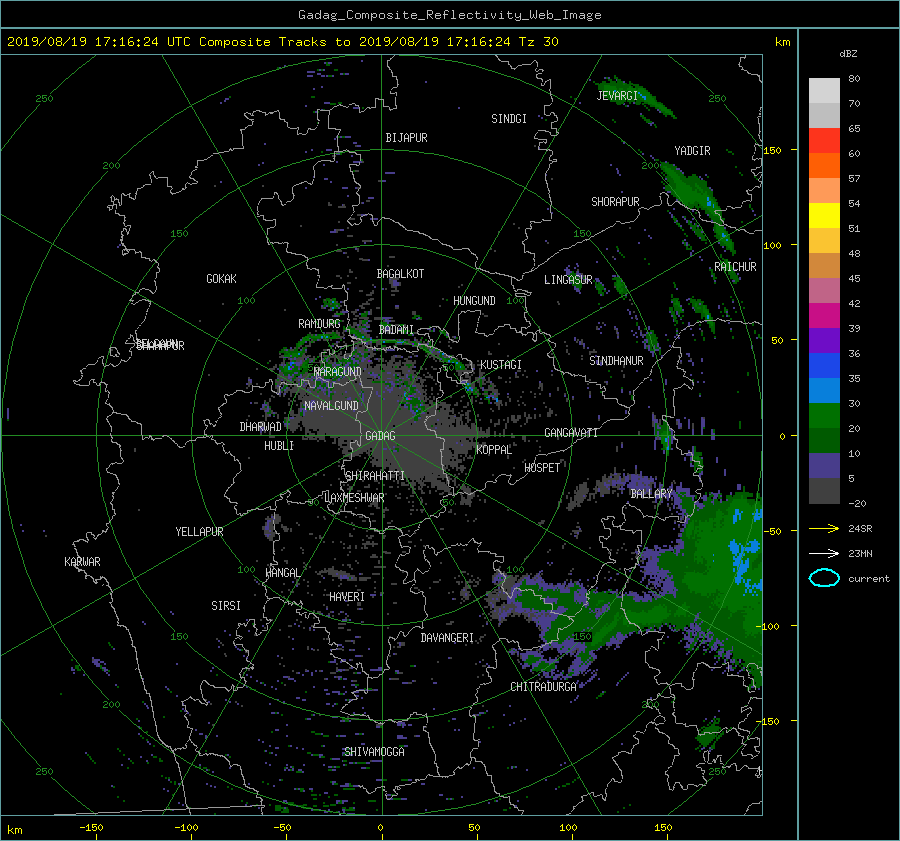Click the SINDHANUR city label
Screen dimensions: 900x841
coord(616,361)
